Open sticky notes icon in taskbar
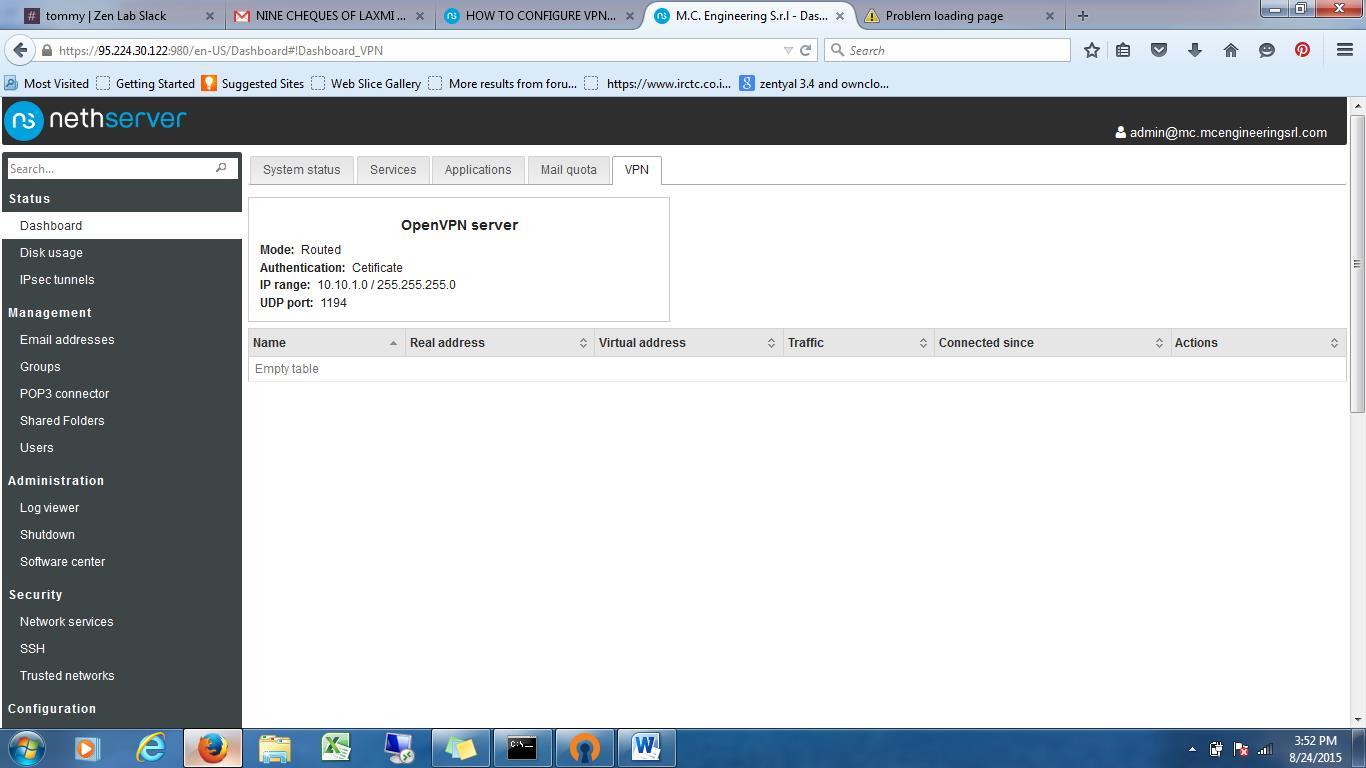This screenshot has width=1366, height=768. click(460, 748)
